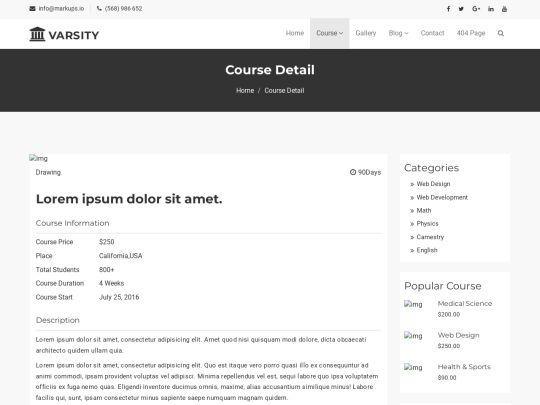540x405 pixels.
Task: Click the phone icon in top bar
Action: tap(99, 9)
